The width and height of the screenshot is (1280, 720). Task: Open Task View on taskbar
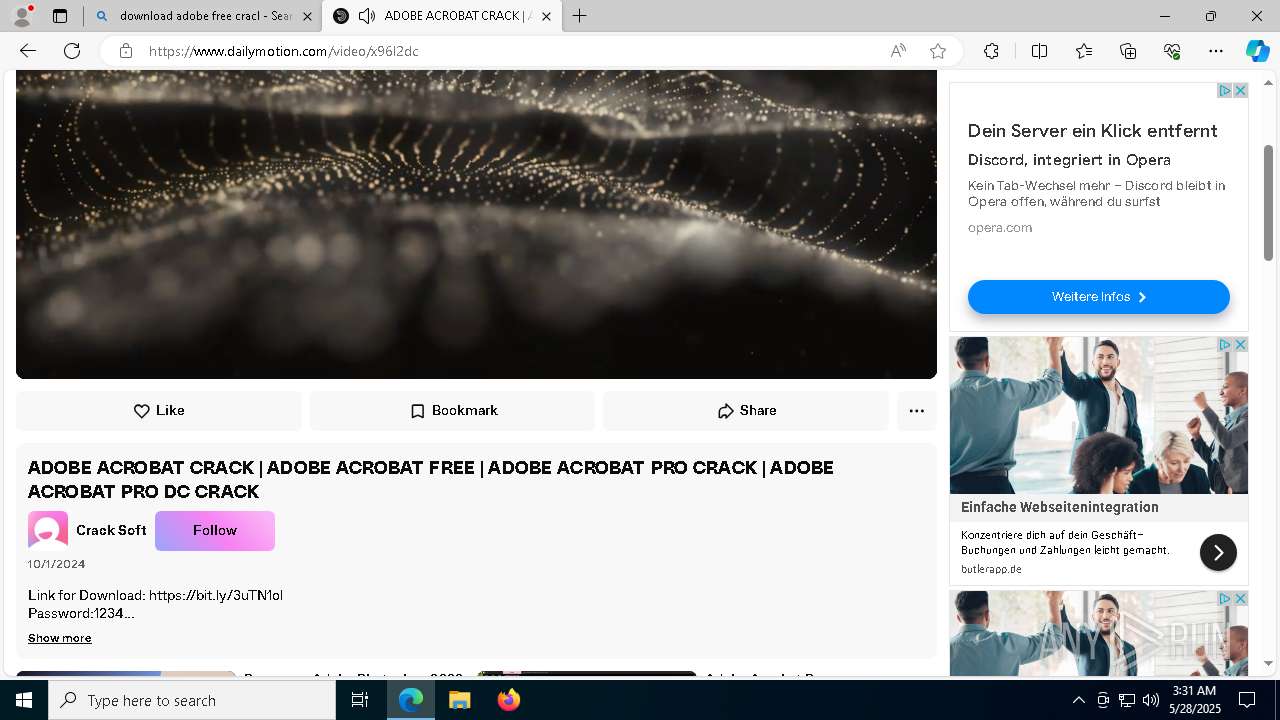360,700
